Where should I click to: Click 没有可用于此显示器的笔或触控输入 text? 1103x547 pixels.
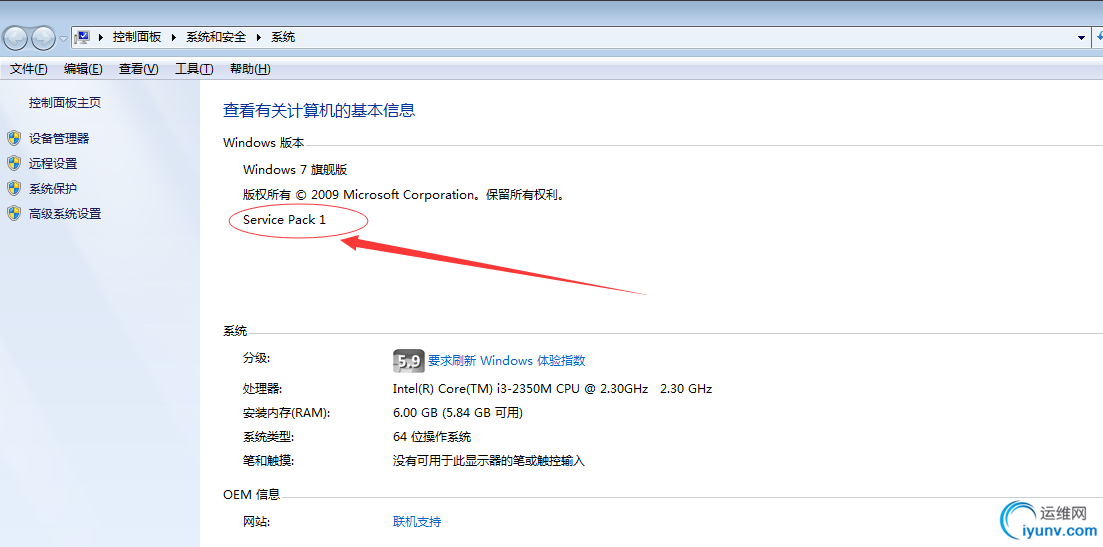click(x=489, y=461)
